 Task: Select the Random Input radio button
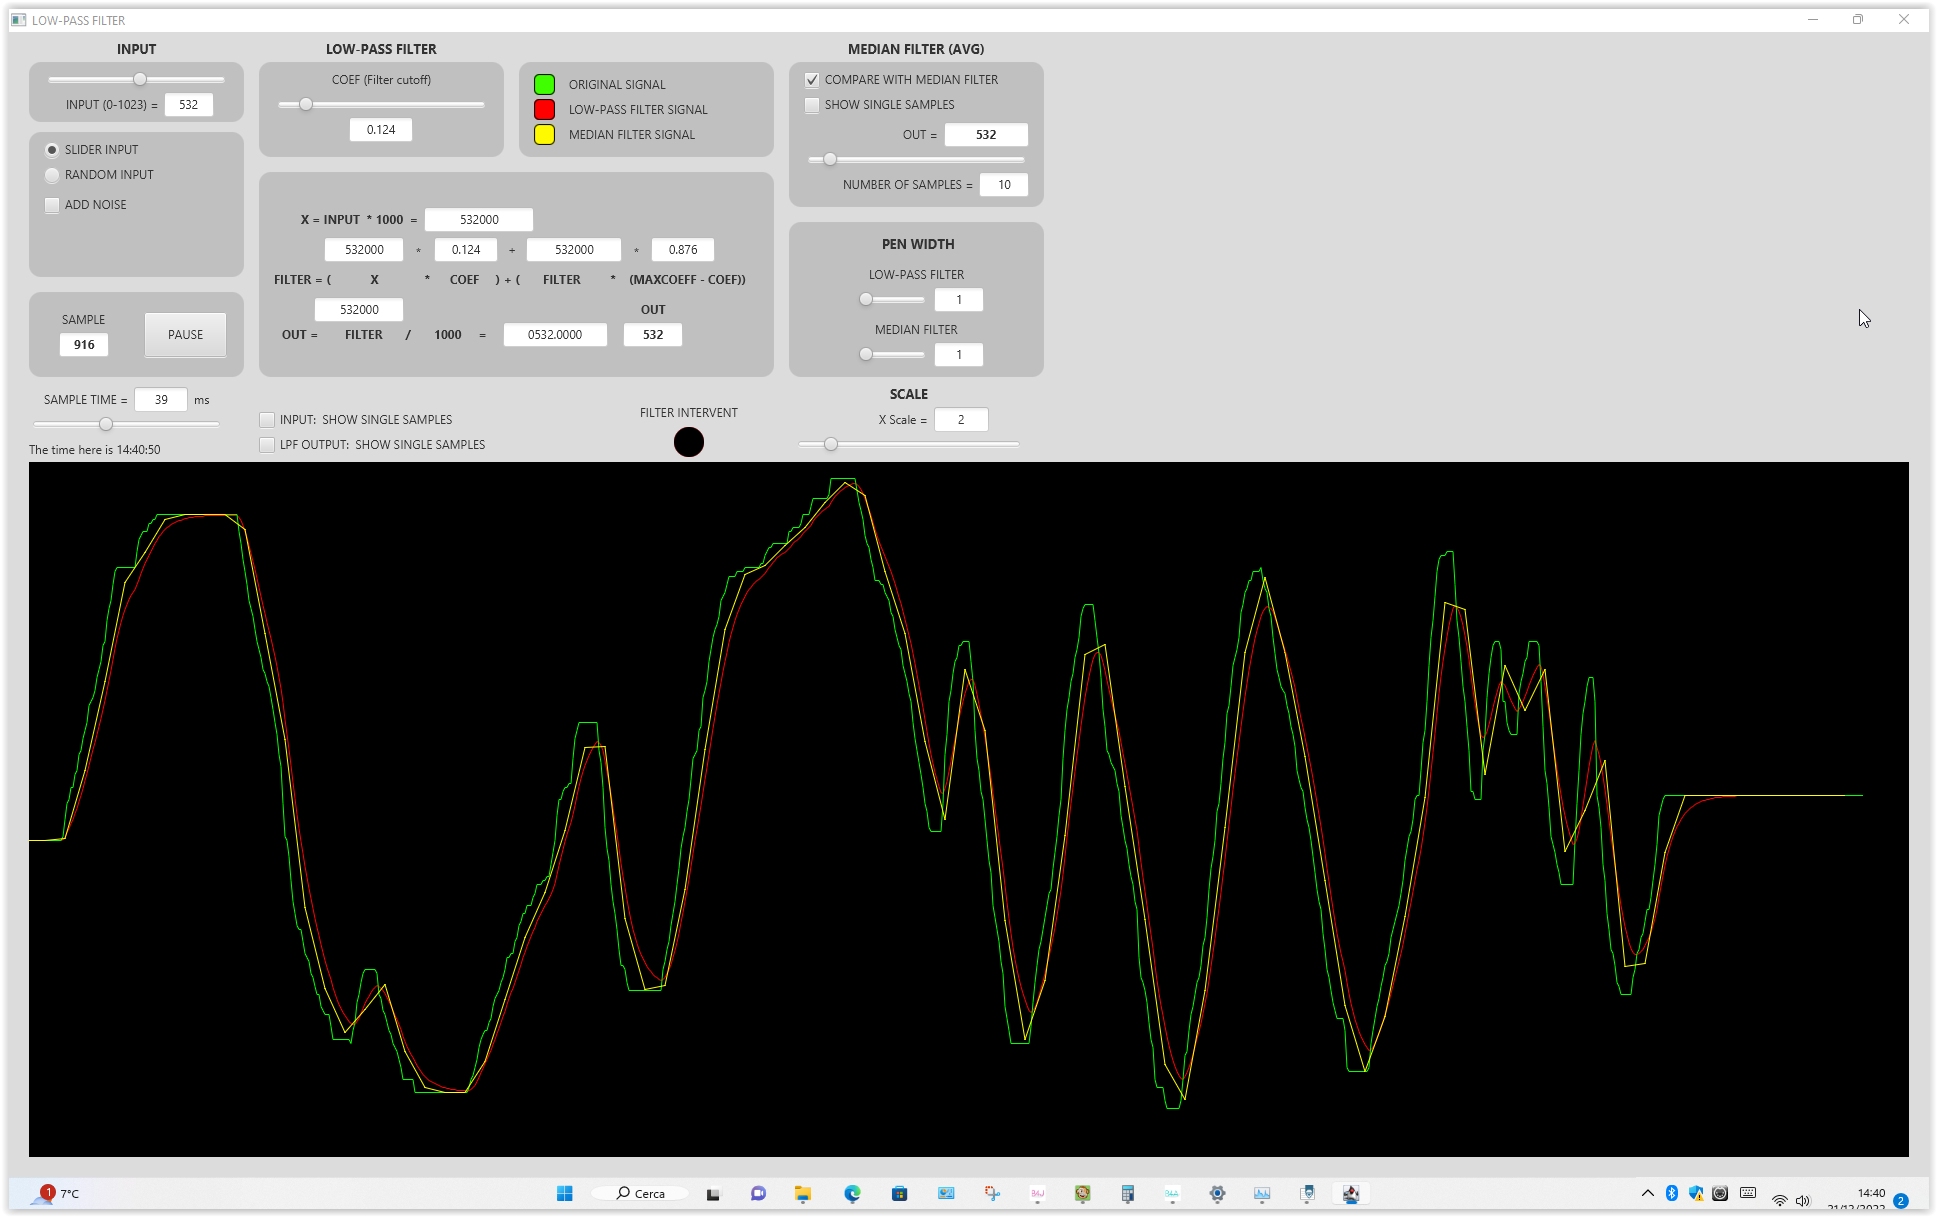point(52,175)
